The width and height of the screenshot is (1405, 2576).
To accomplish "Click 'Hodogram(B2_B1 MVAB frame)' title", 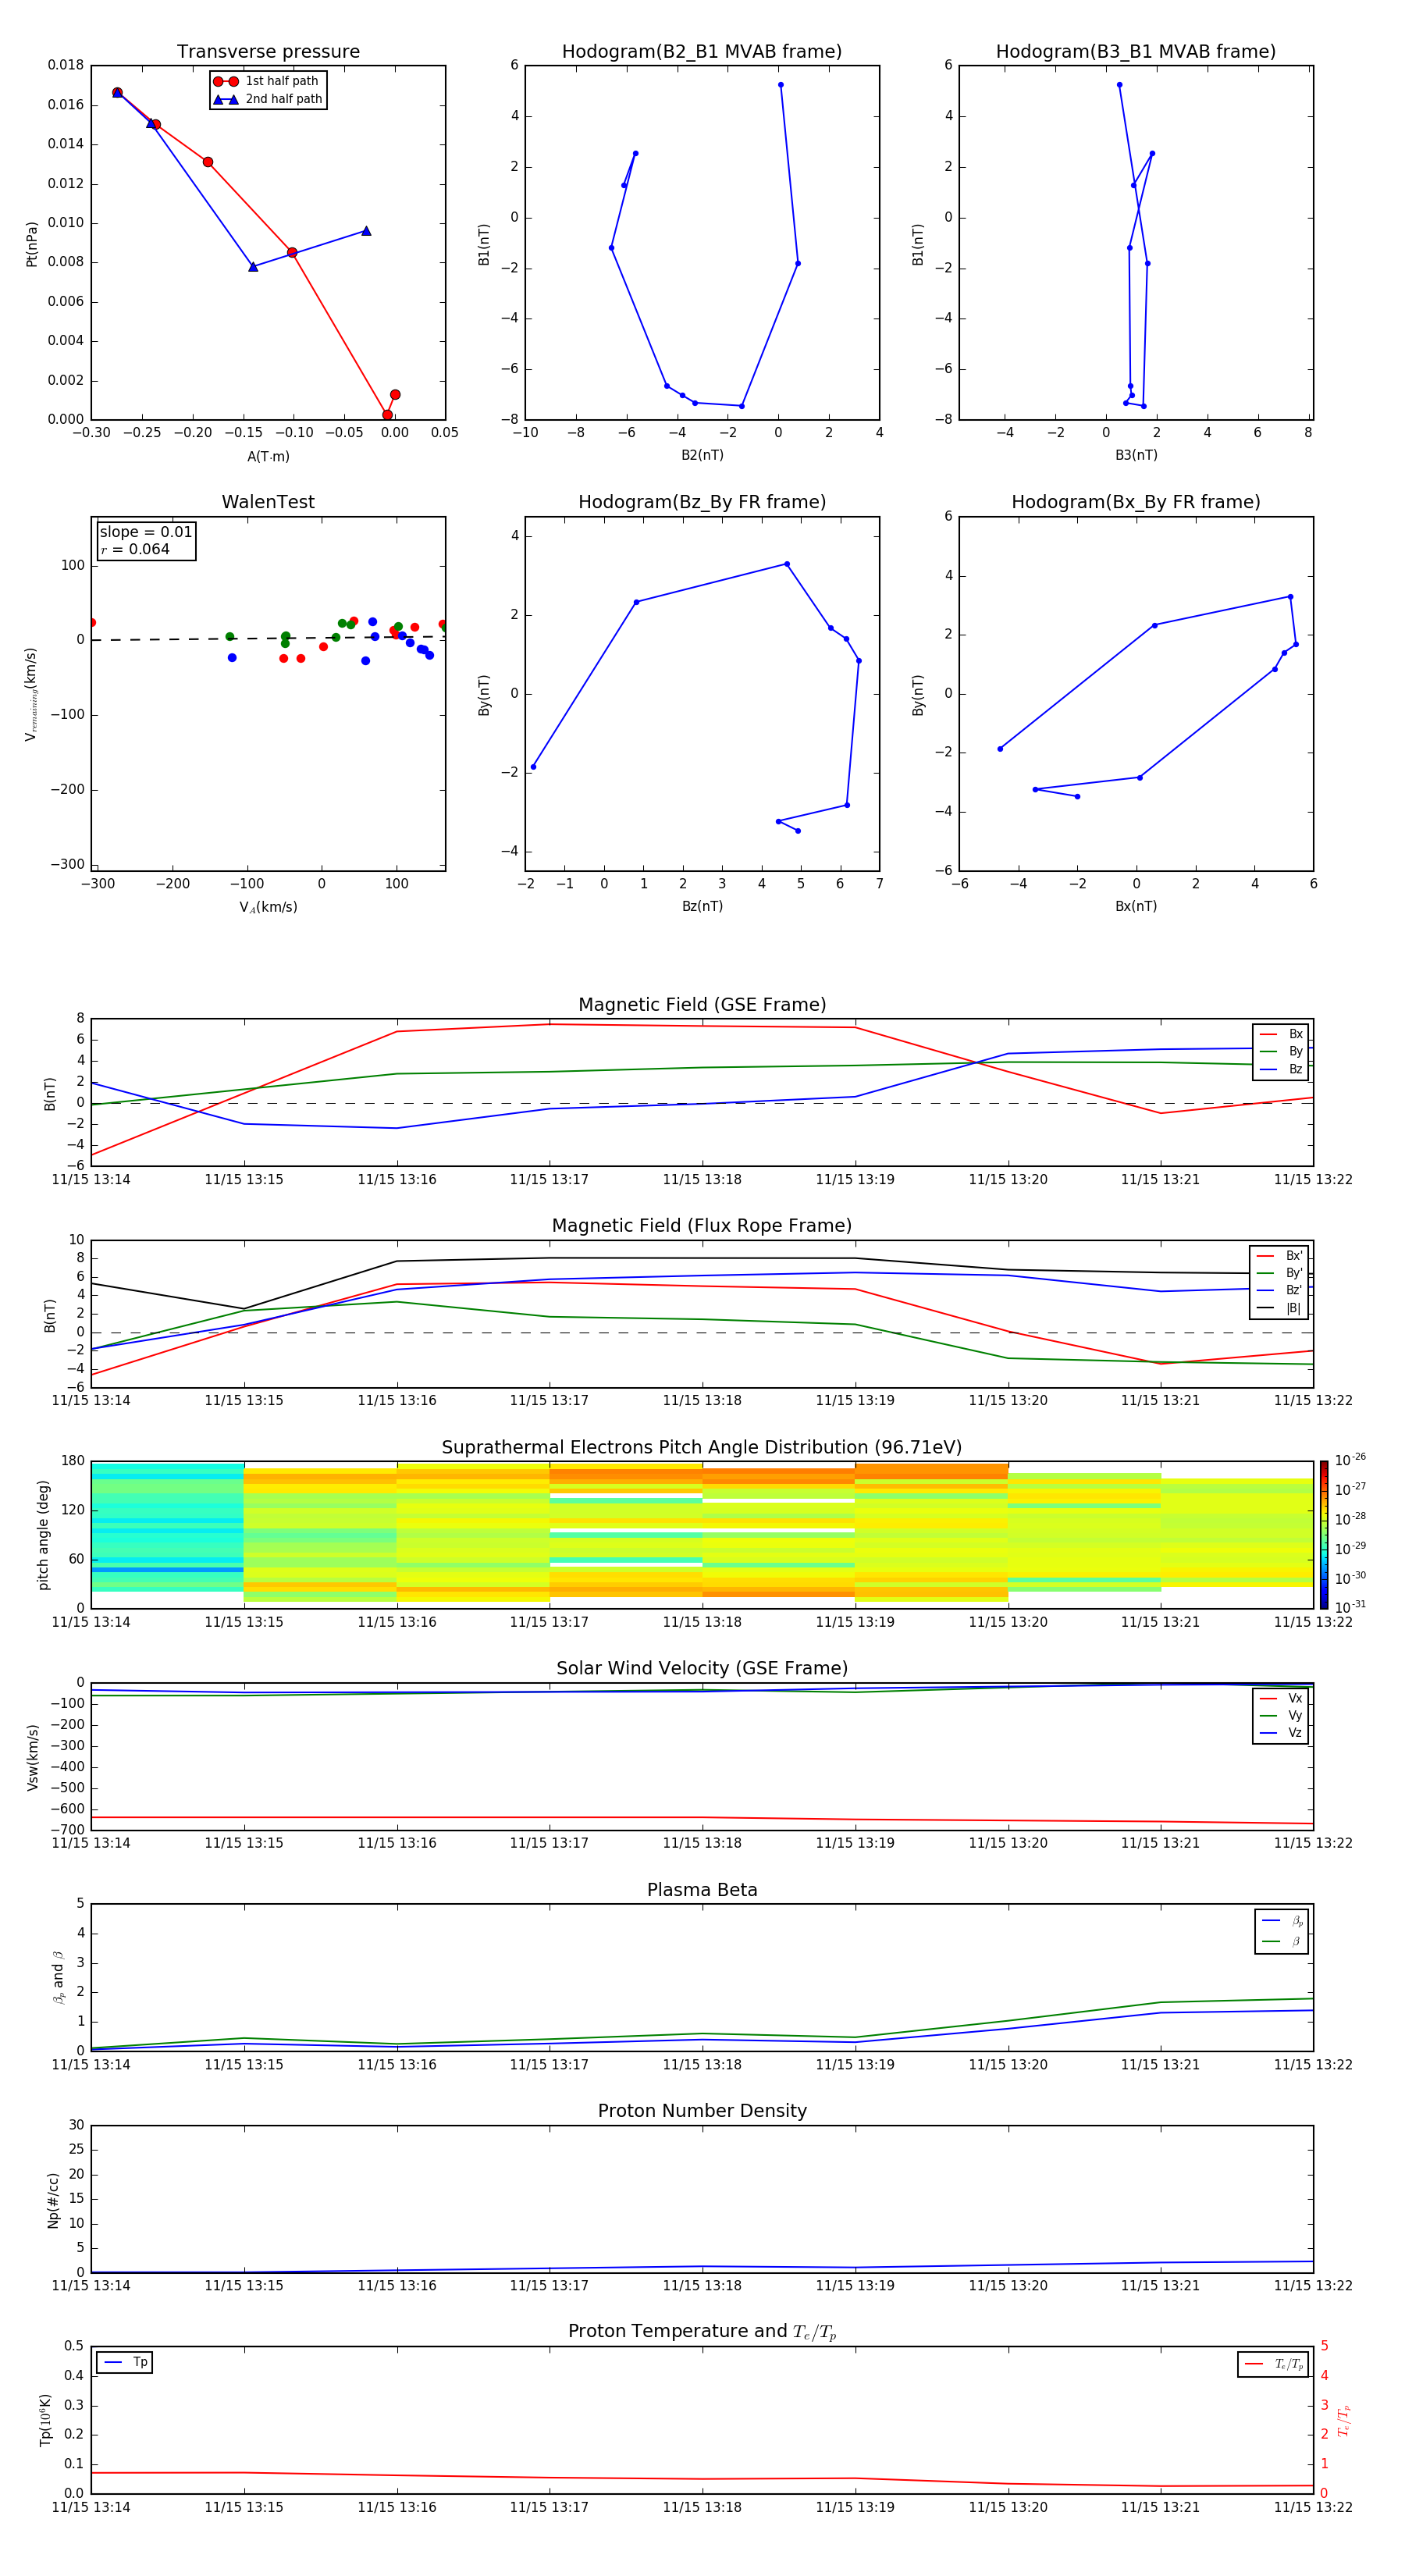I will tap(702, 51).
